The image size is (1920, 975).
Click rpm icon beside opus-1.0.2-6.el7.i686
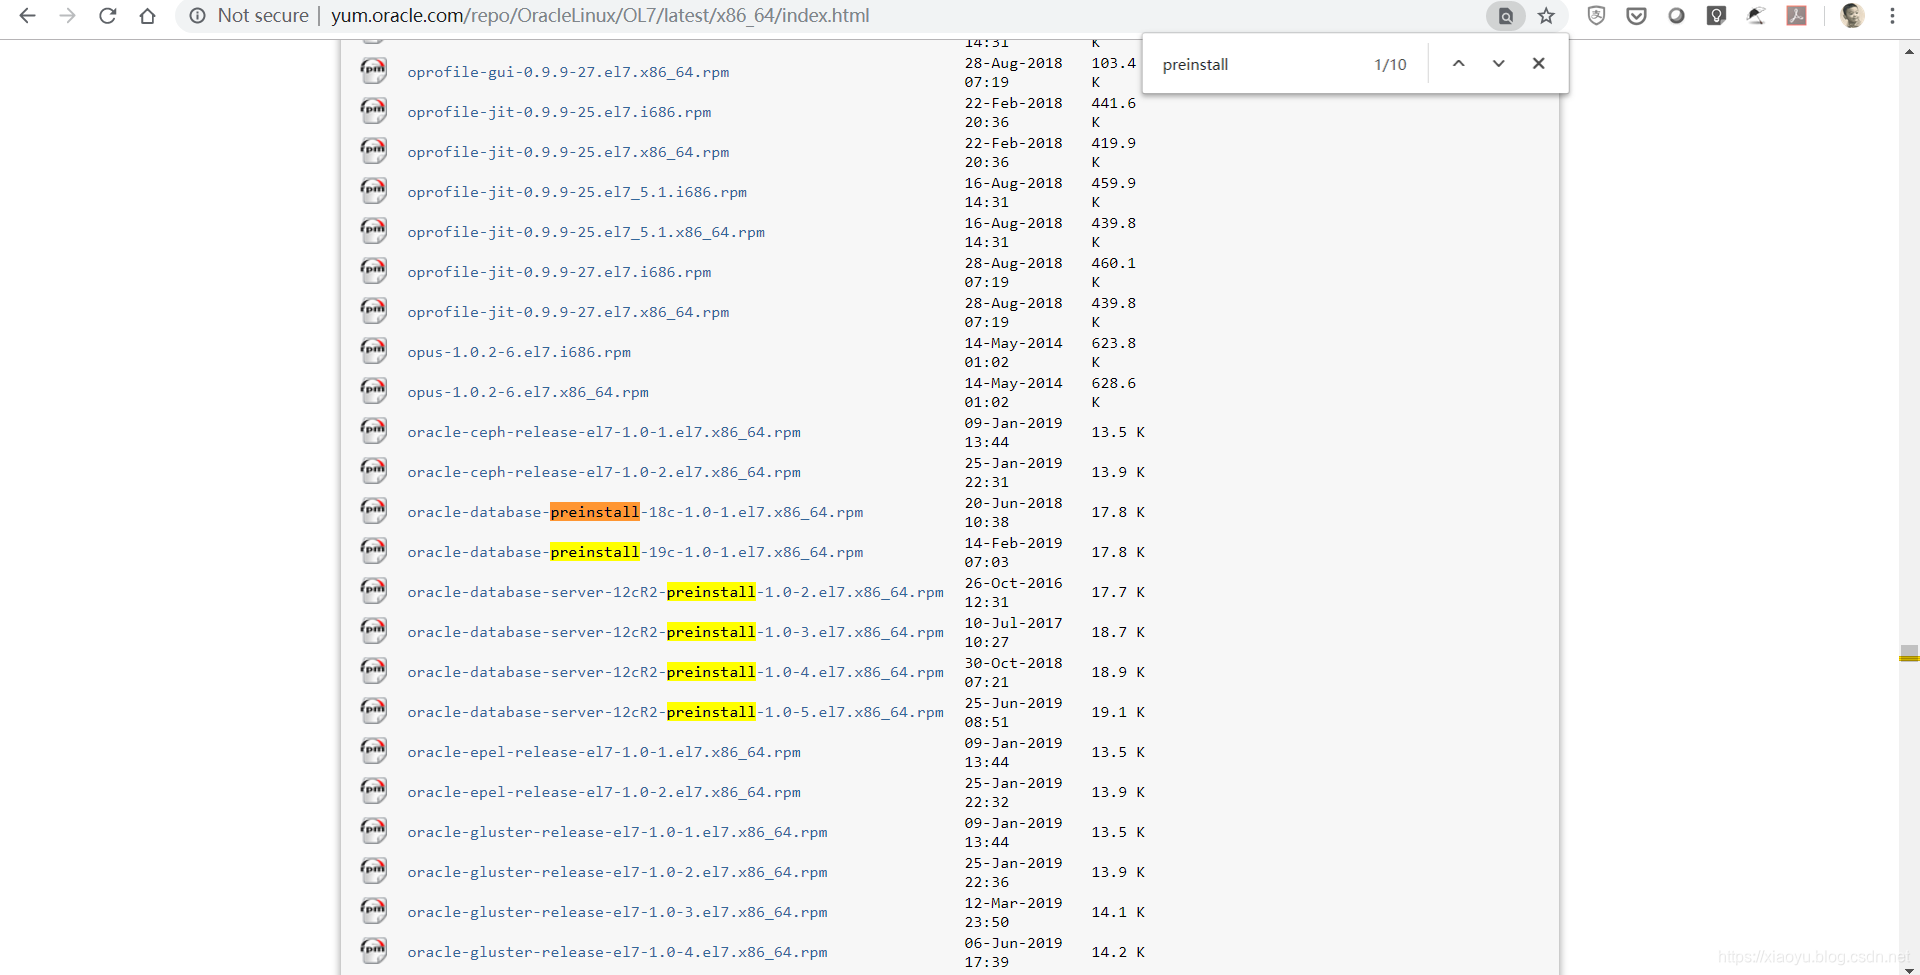coord(373,350)
